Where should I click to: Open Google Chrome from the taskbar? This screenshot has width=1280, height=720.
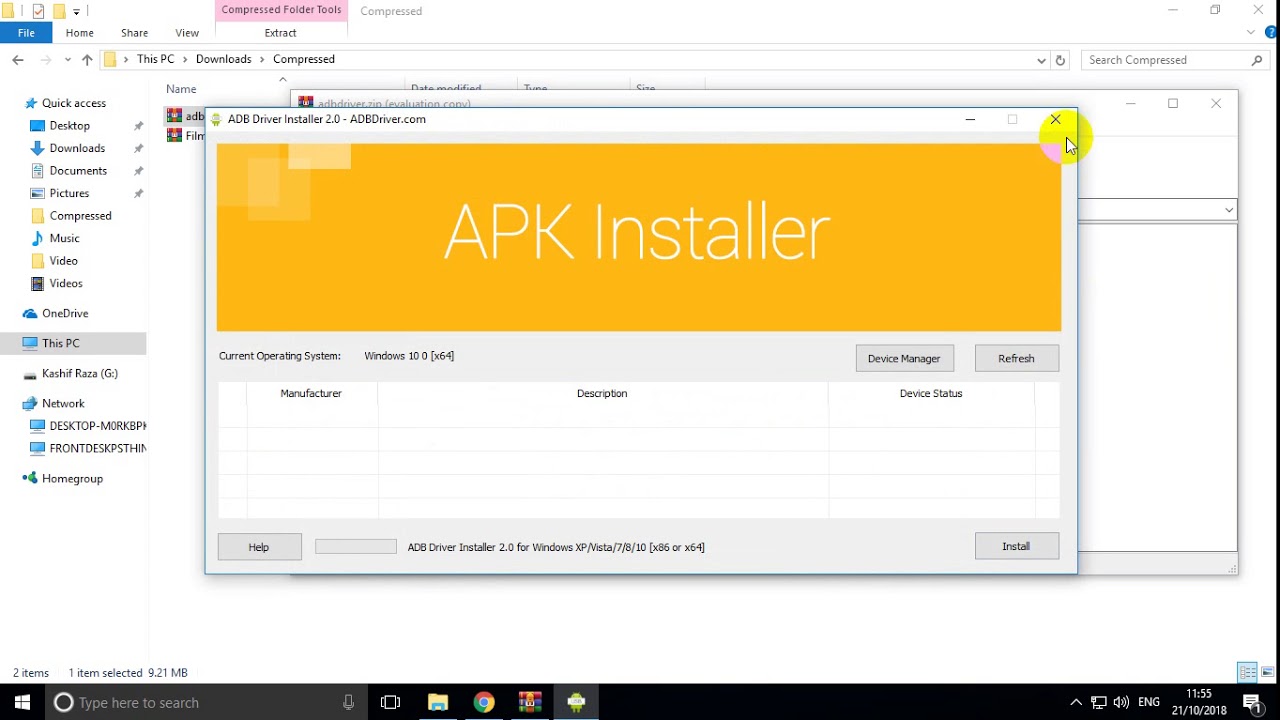pyautogui.click(x=484, y=702)
